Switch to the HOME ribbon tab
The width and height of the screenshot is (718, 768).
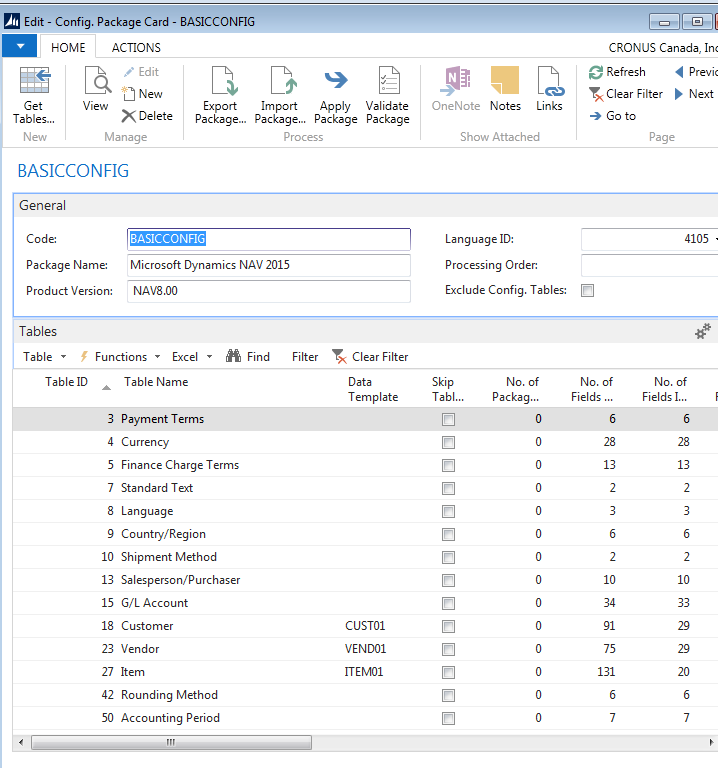click(68, 48)
